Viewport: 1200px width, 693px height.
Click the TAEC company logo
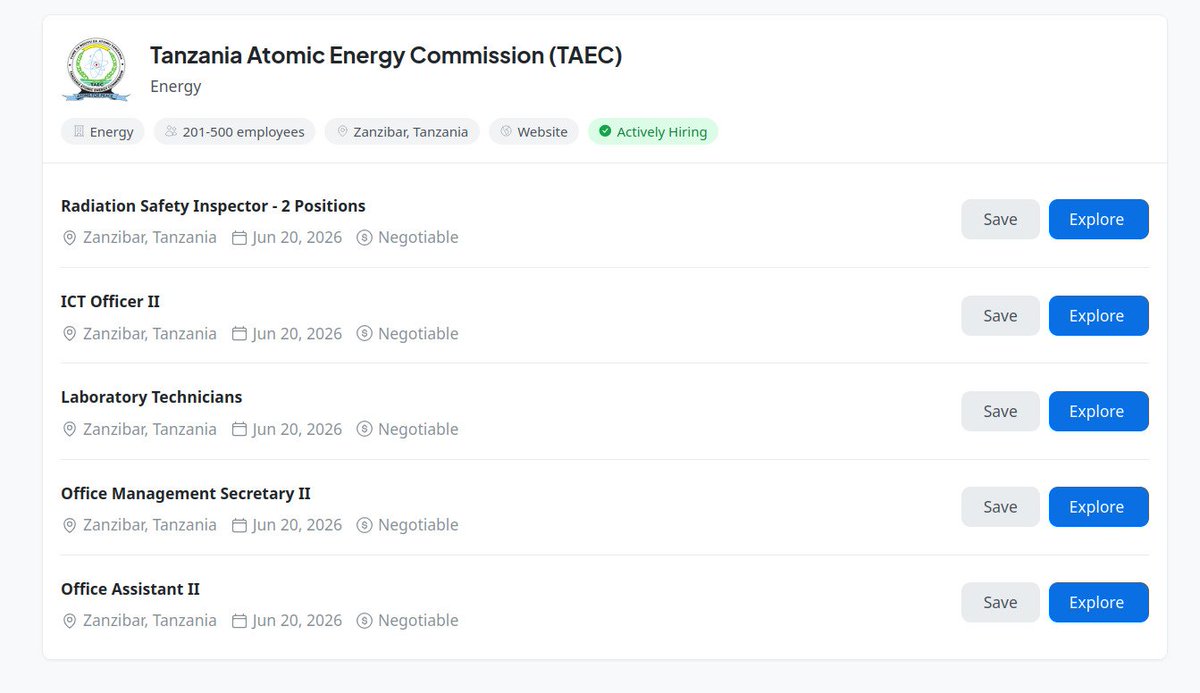[x=96, y=69]
